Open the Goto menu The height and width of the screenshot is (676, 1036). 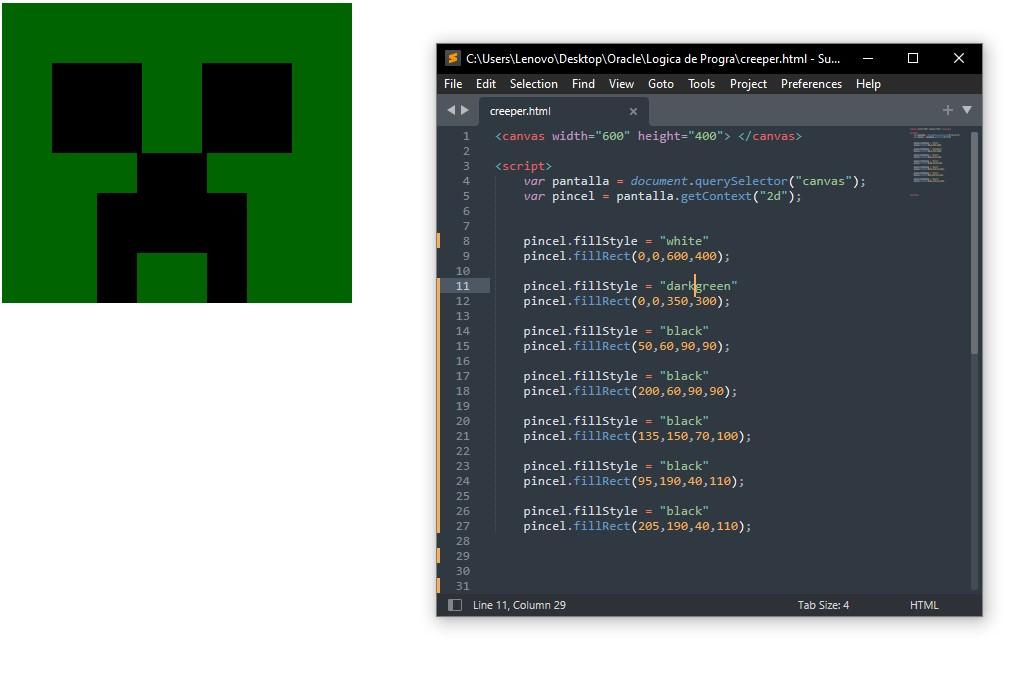[661, 84]
